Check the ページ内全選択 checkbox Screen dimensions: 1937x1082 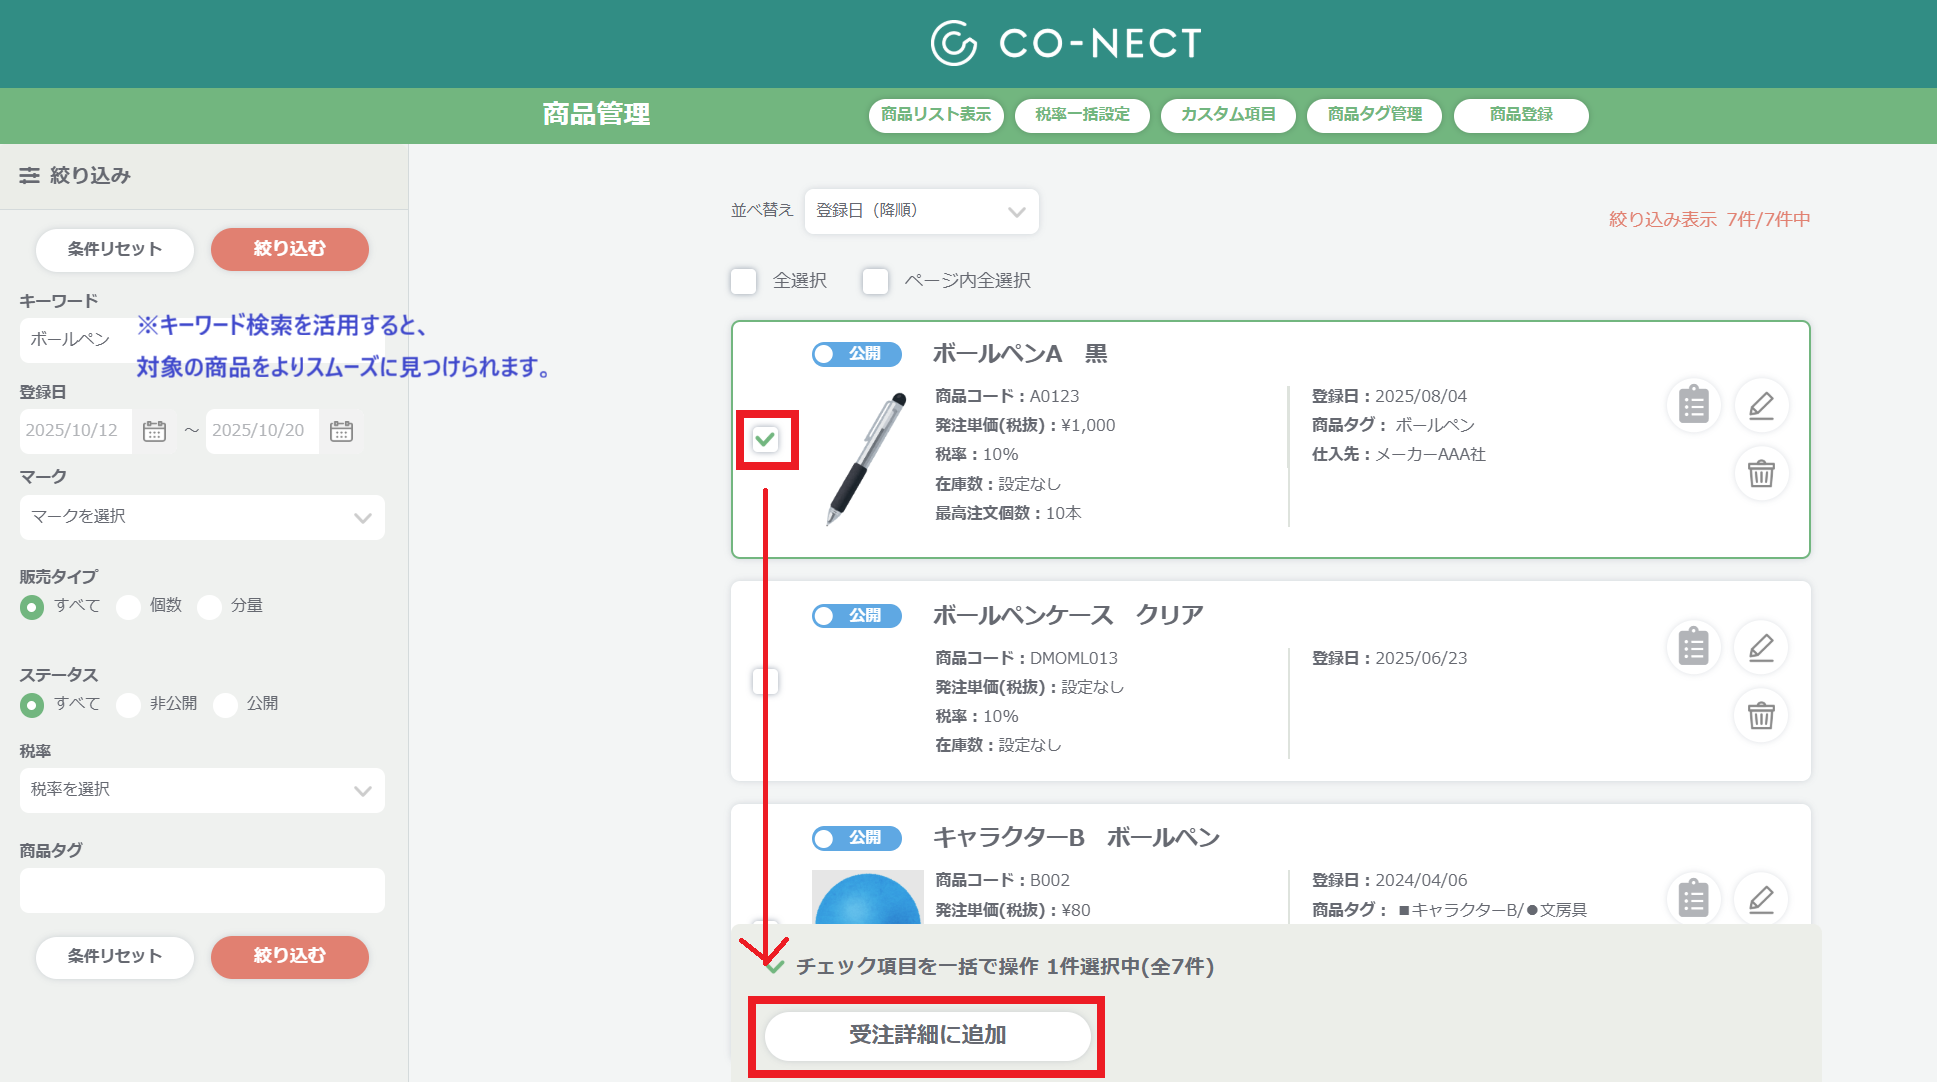pyautogui.click(x=875, y=281)
